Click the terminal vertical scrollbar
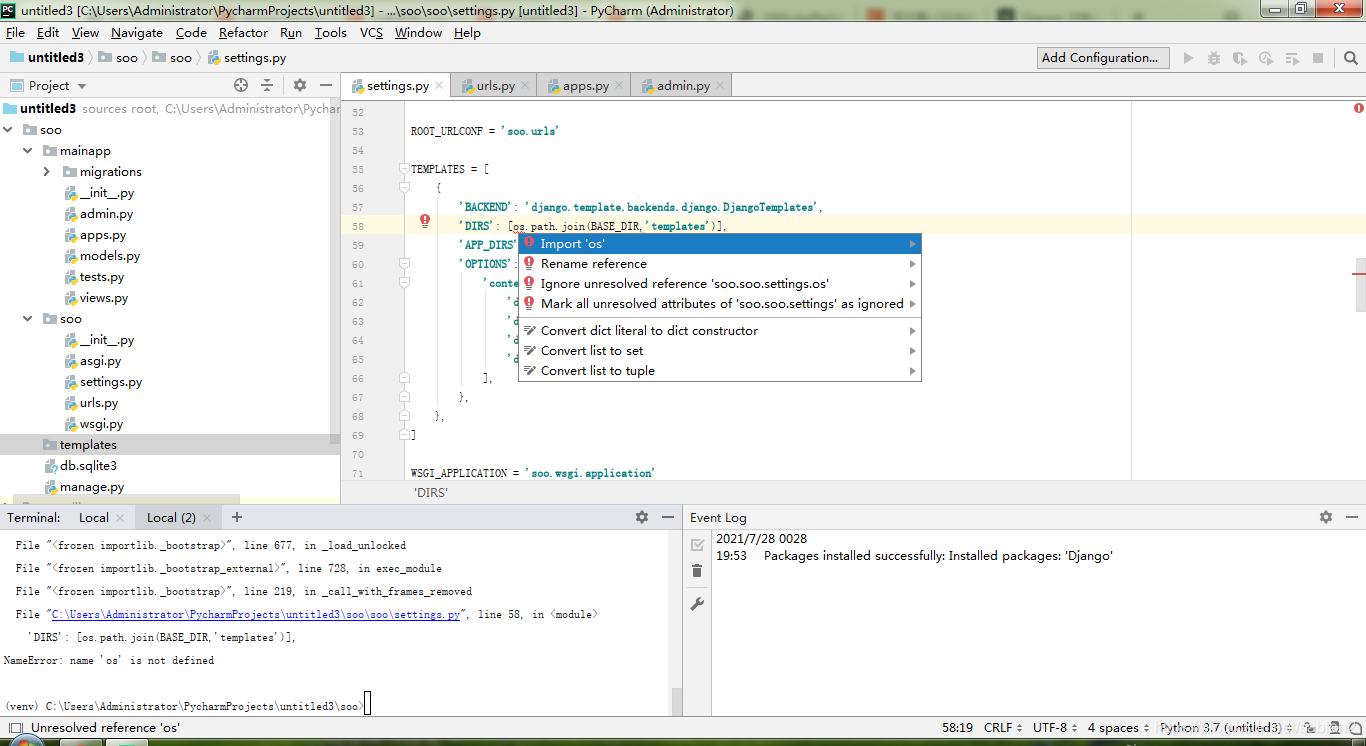This screenshot has width=1366, height=746. coord(677,701)
